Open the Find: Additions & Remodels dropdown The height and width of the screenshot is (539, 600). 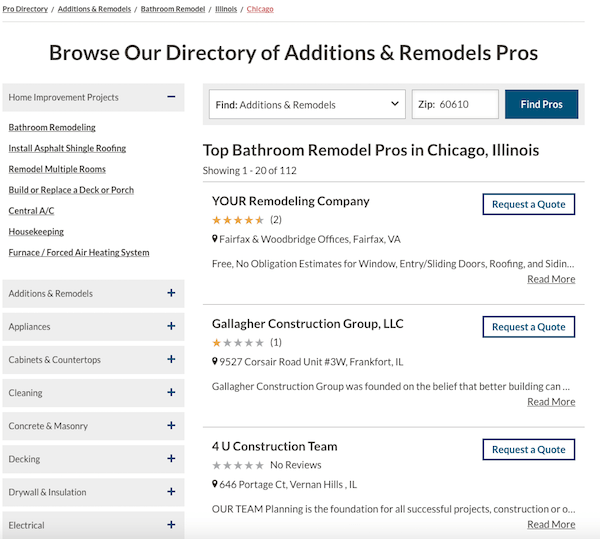[307, 104]
